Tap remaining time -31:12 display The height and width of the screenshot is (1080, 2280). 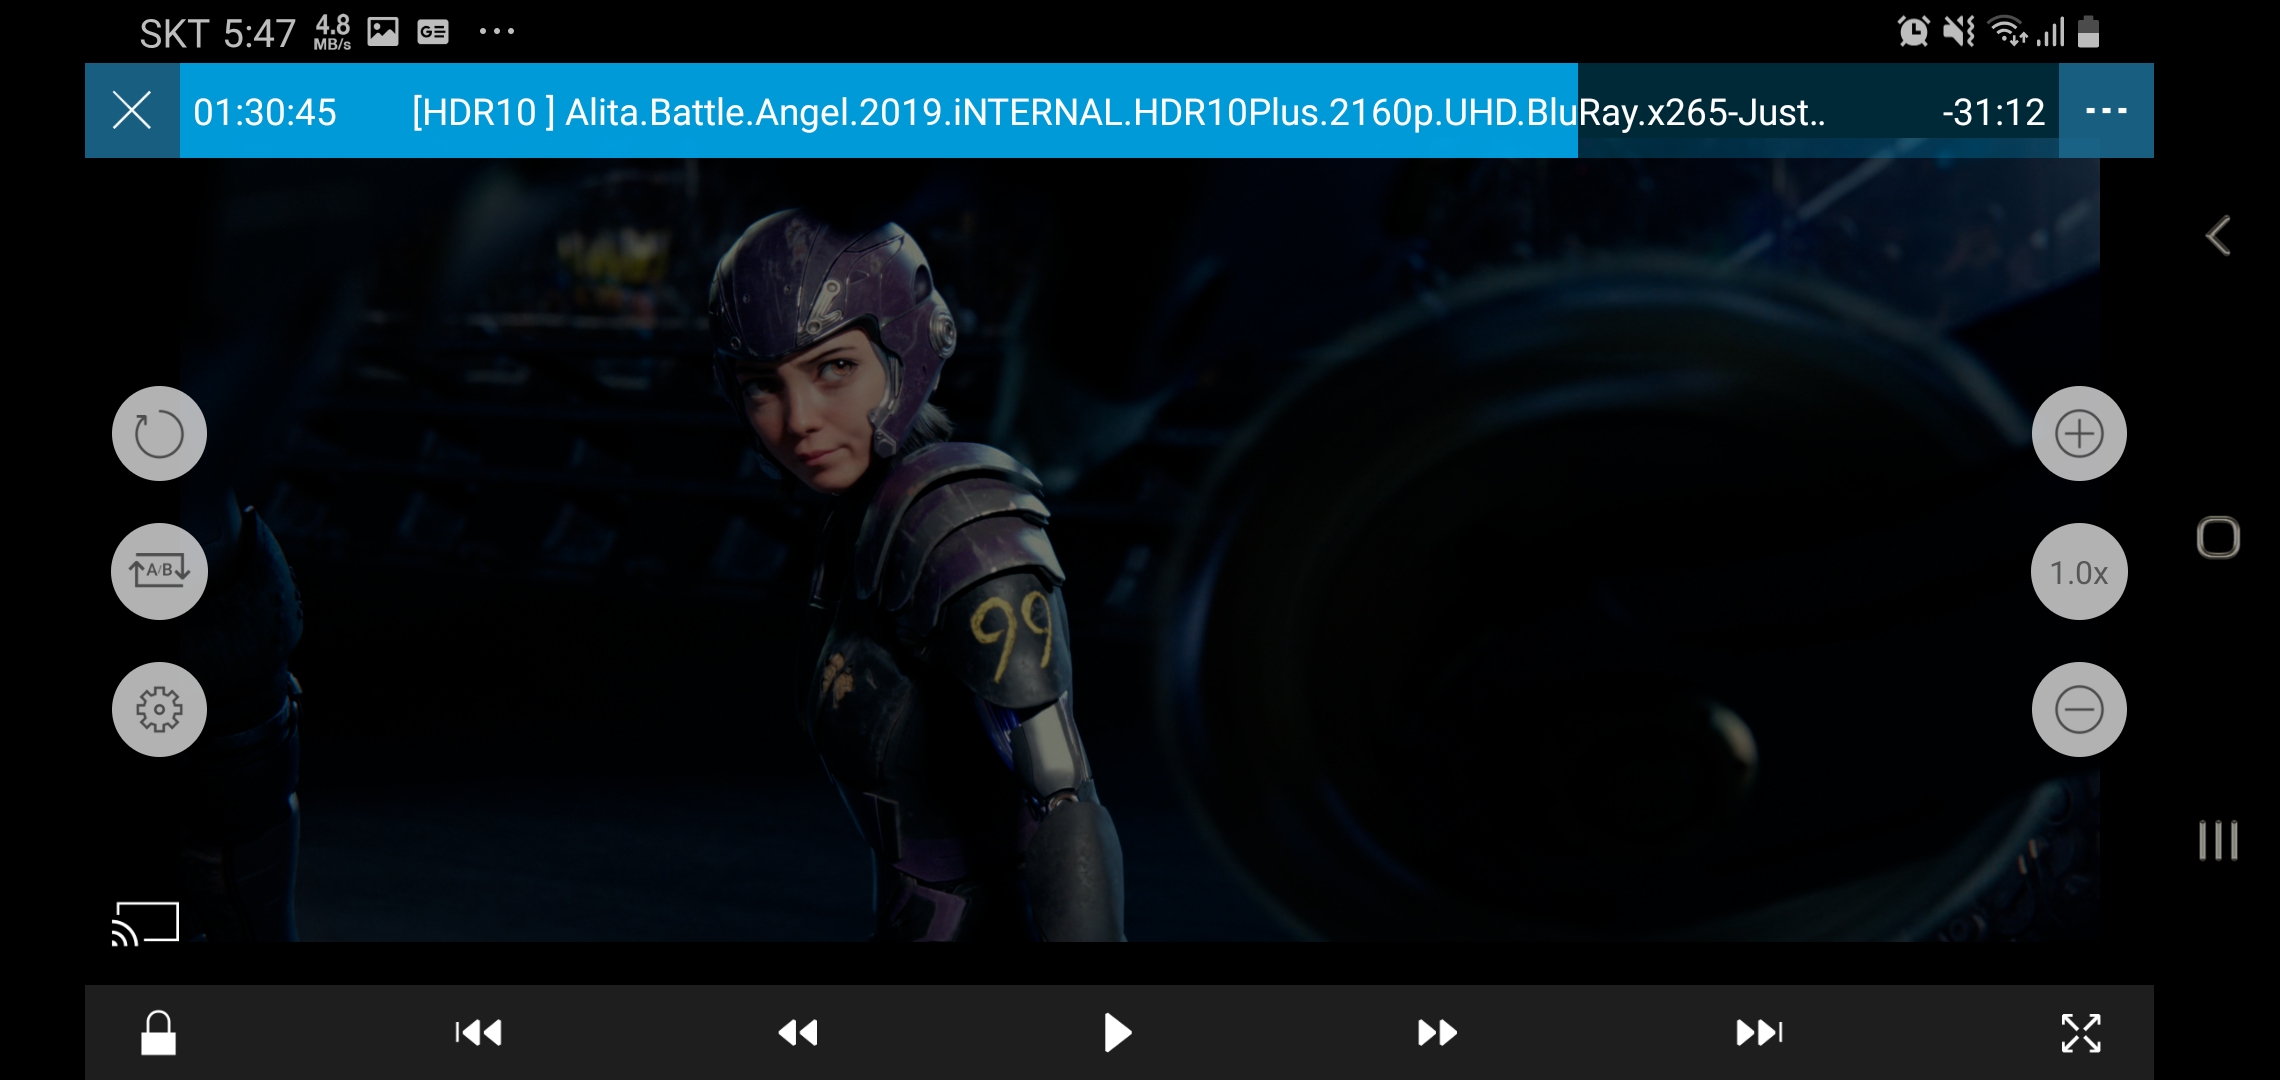tap(1993, 111)
